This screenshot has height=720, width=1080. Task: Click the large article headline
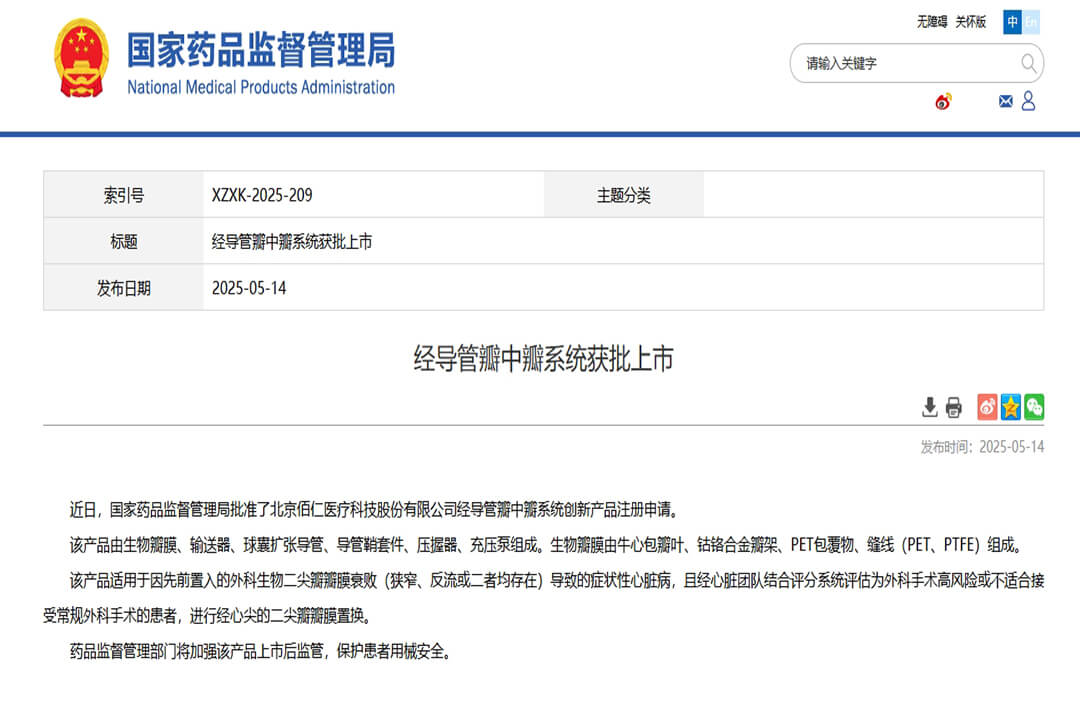click(543, 358)
